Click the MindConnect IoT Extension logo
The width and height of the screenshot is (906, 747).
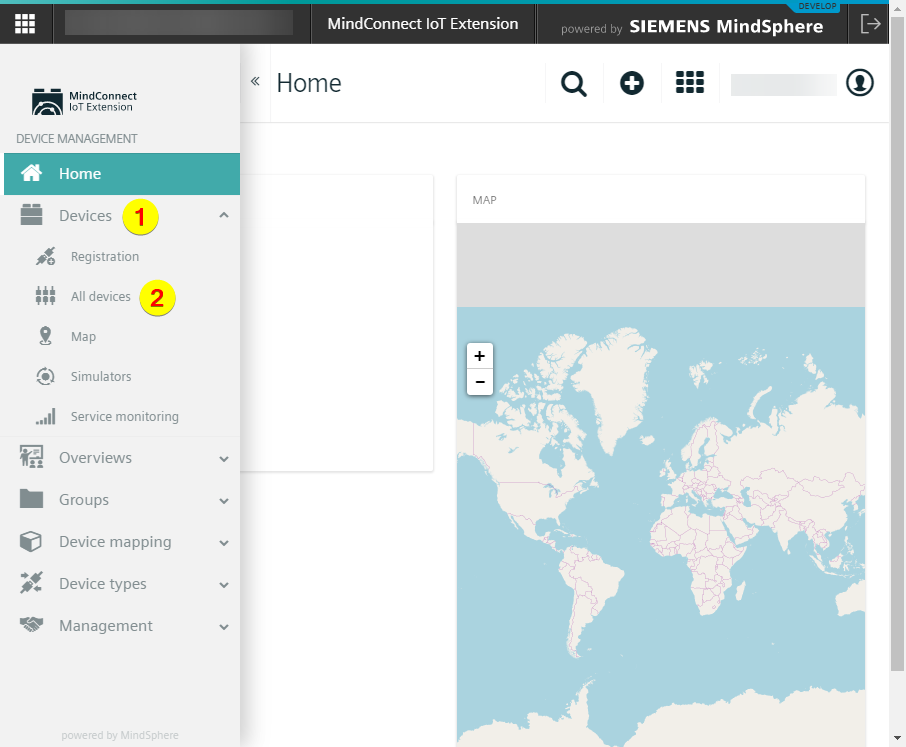point(85,101)
